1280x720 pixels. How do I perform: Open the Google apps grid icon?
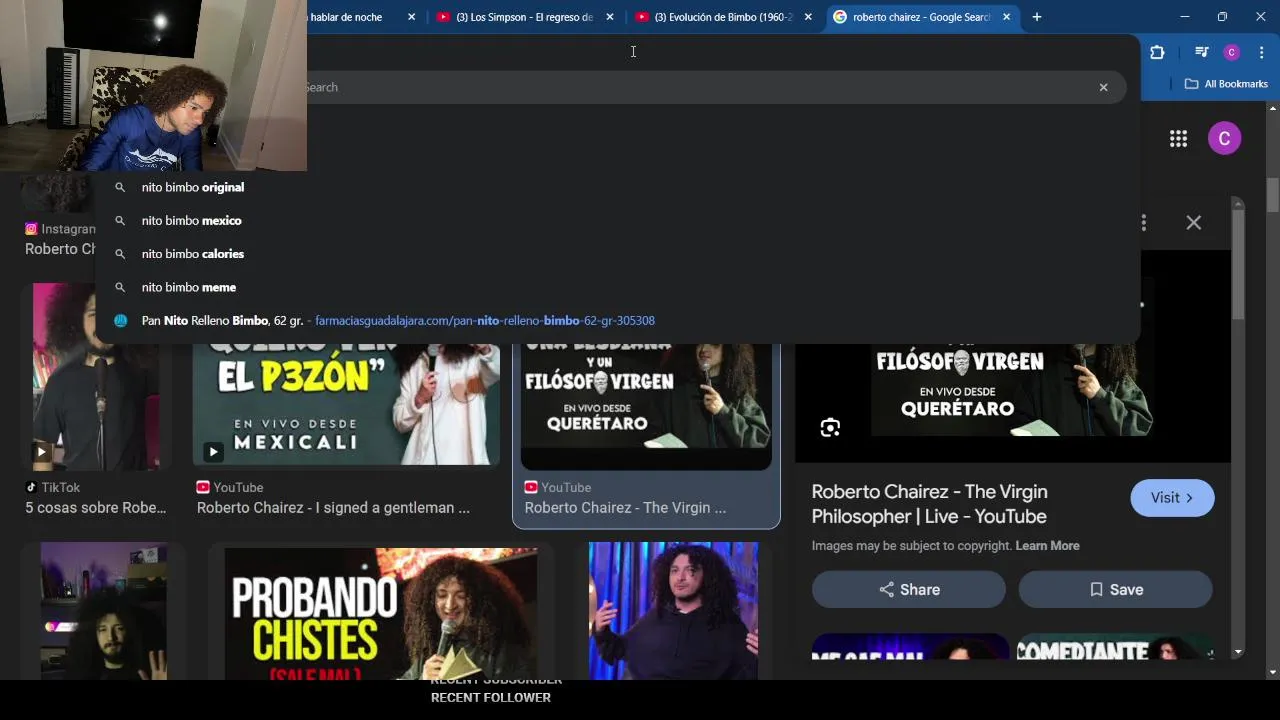point(1178,139)
